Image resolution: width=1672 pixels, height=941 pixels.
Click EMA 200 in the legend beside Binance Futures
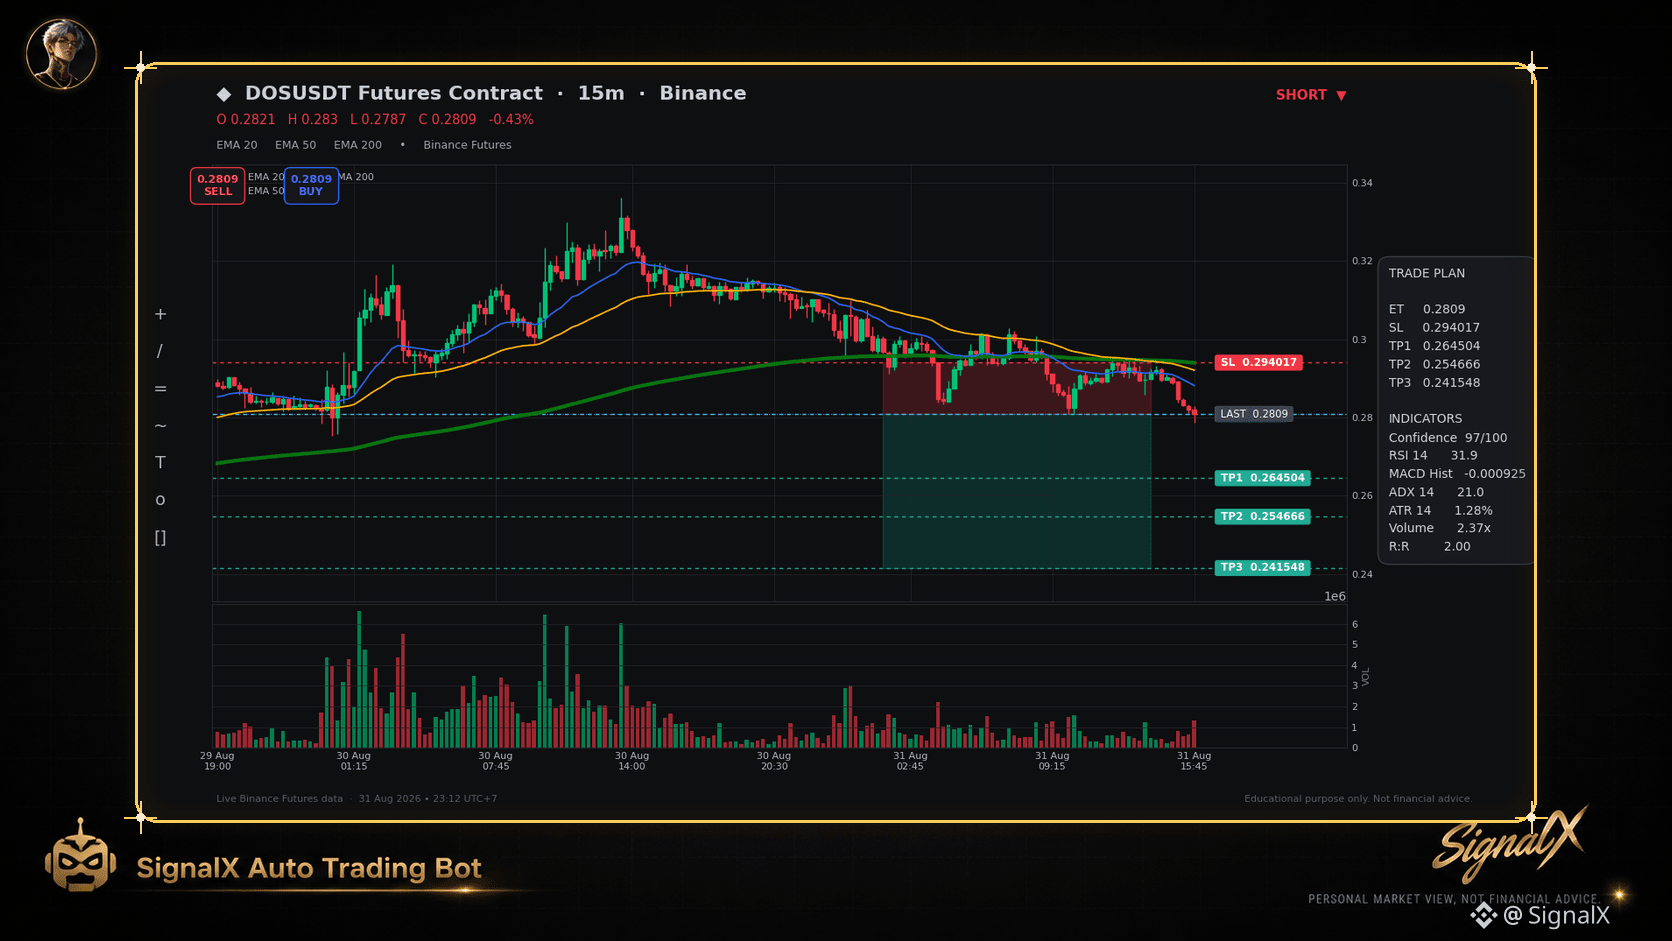(x=358, y=145)
